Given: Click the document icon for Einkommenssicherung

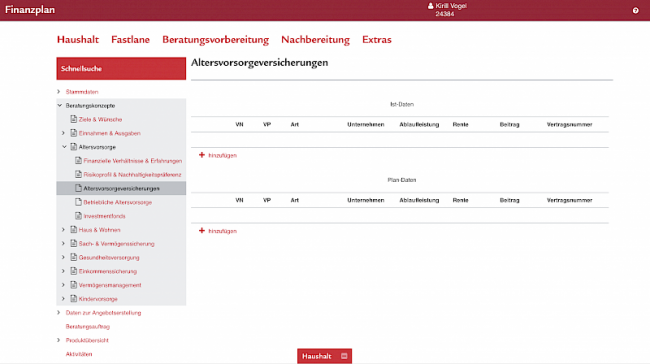Looking at the screenshot, I should (74, 271).
